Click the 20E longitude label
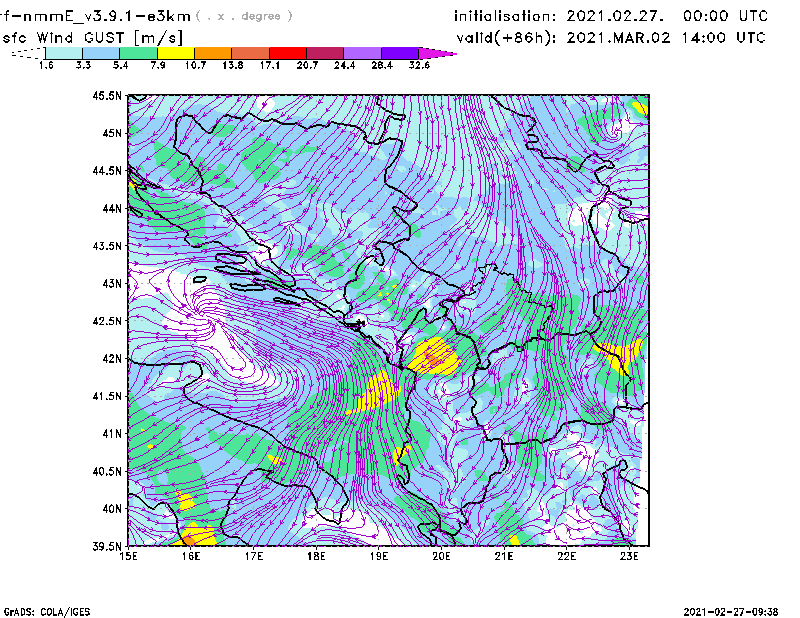Viewport: 800px width, 618px height. coord(441,556)
